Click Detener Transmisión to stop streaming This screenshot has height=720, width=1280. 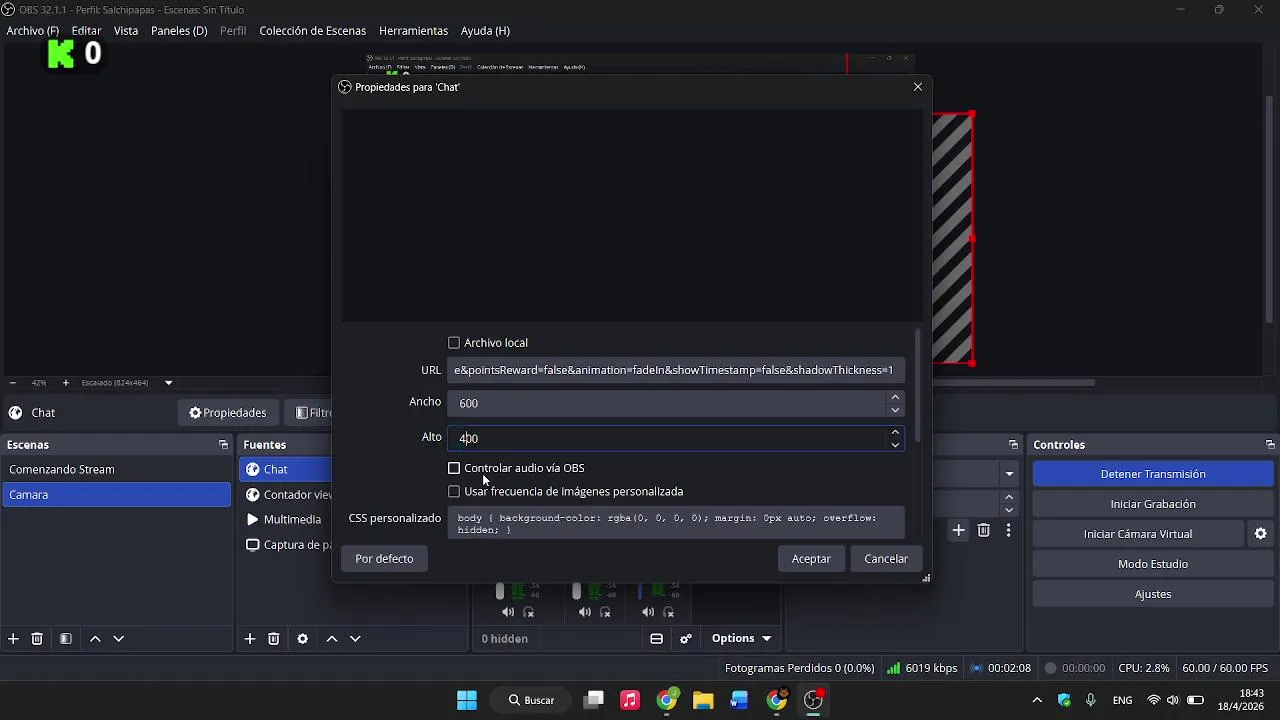(x=1153, y=474)
